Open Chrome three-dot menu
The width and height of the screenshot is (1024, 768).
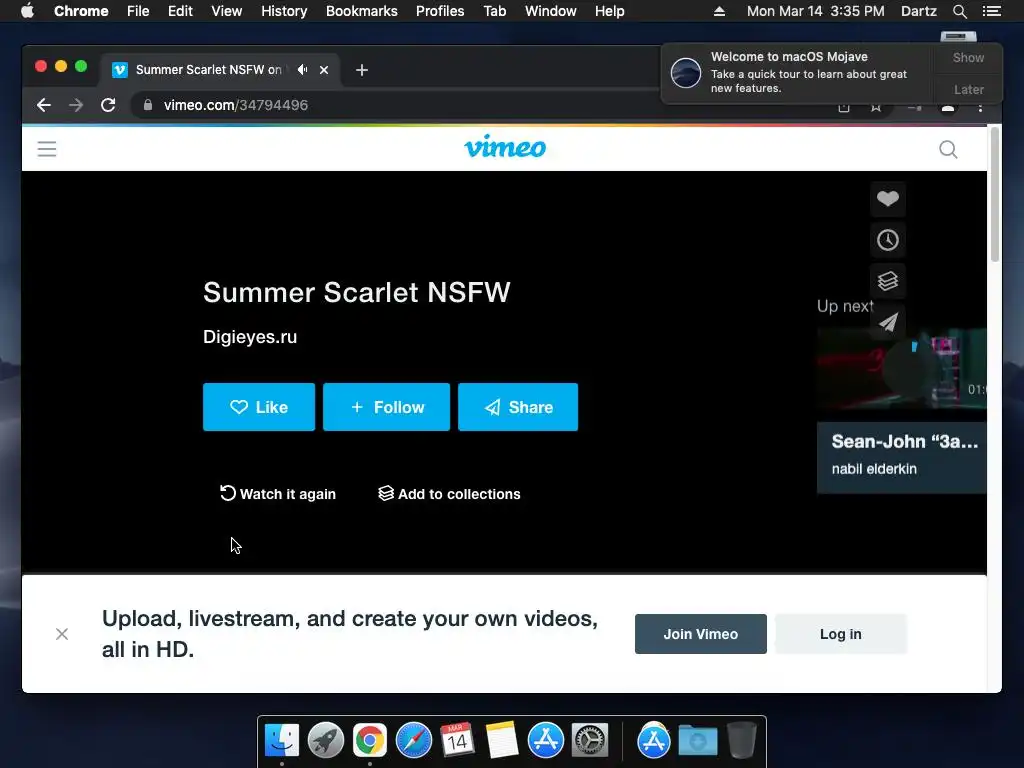(980, 107)
